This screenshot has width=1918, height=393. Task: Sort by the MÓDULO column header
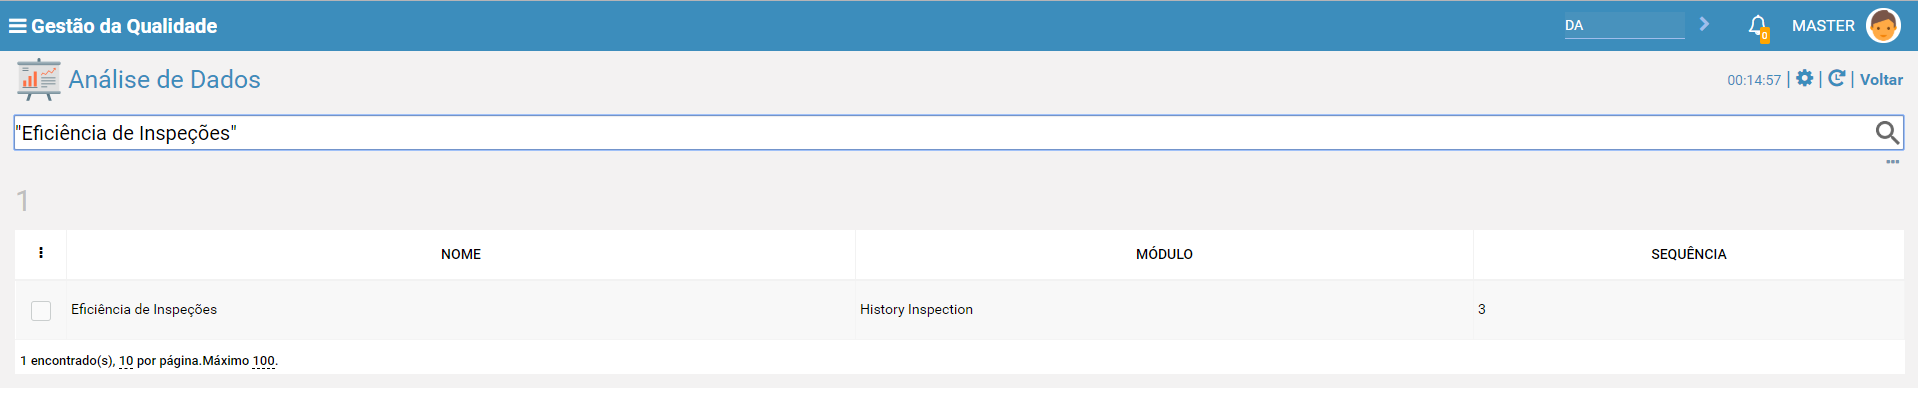coord(1164,254)
